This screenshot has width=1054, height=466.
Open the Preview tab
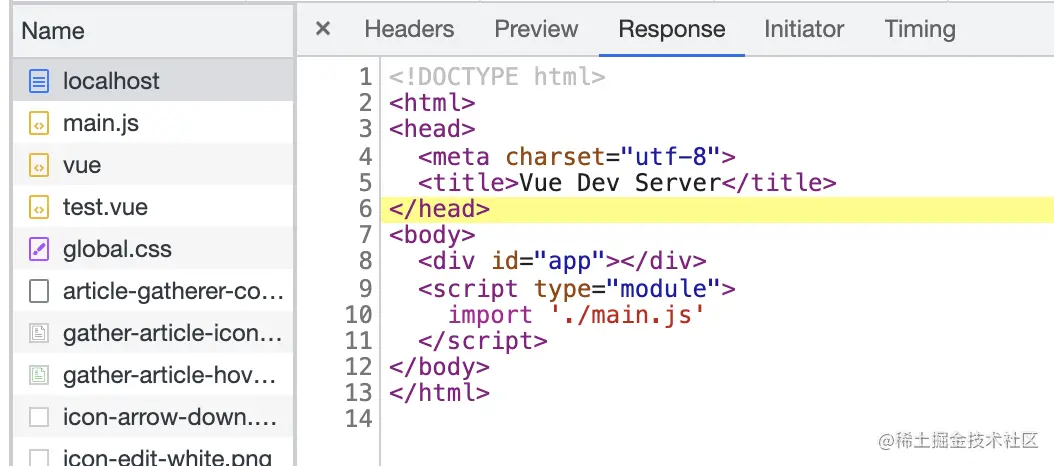pyautogui.click(x=536, y=29)
